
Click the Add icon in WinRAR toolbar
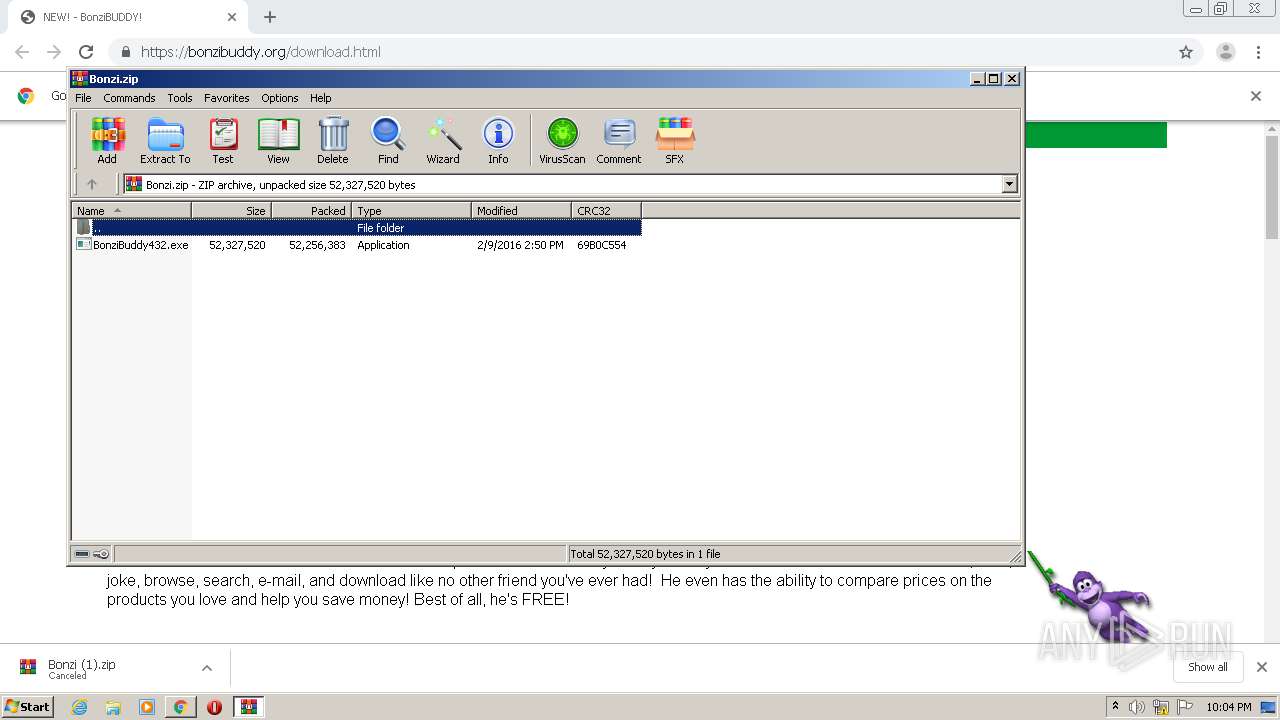(x=107, y=140)
